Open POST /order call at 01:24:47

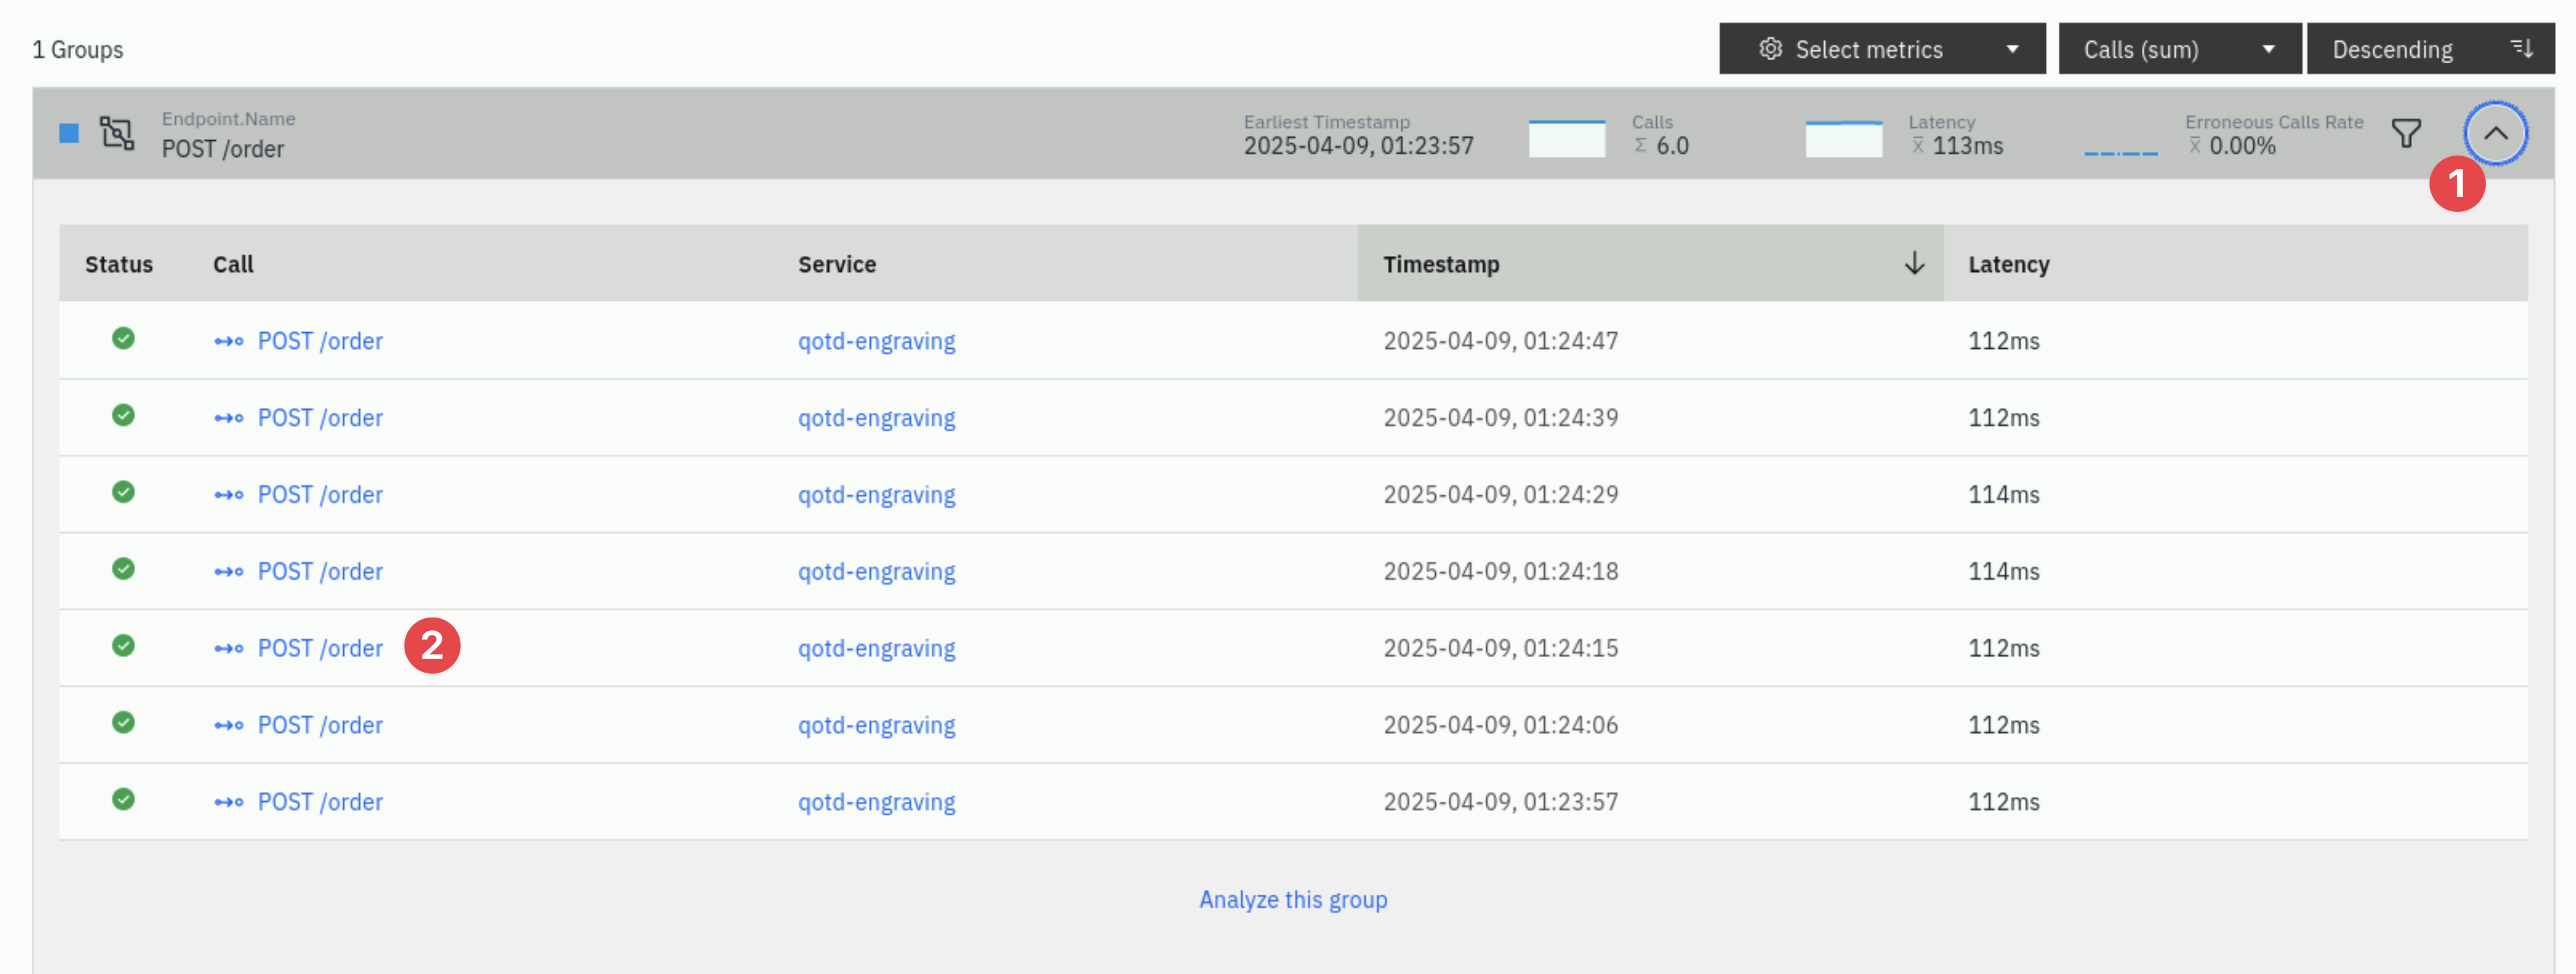click(320, 341)
